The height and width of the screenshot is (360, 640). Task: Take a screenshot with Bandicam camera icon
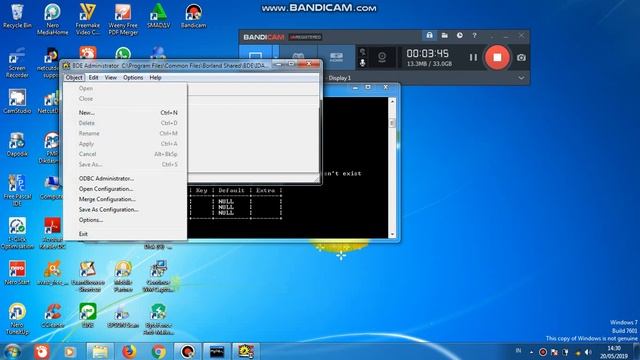(x=521, y=58)
